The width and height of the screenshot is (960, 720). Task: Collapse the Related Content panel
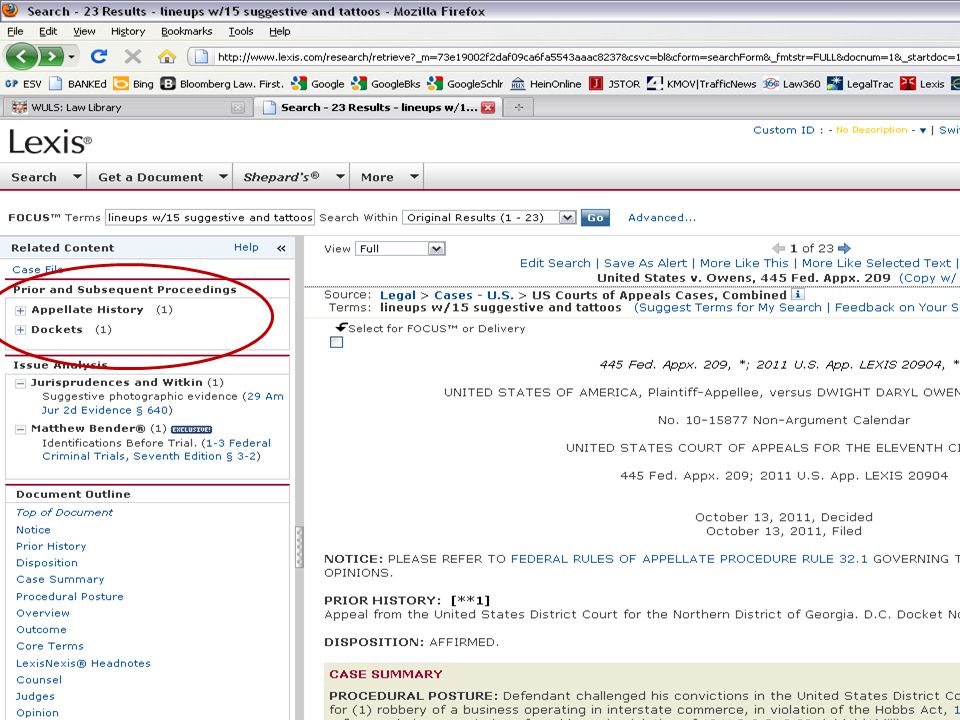(281, 248)
